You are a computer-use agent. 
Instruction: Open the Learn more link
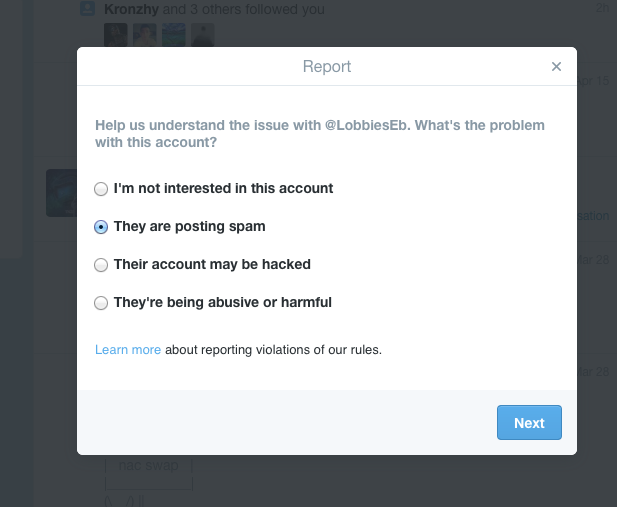tap(128, 350)
